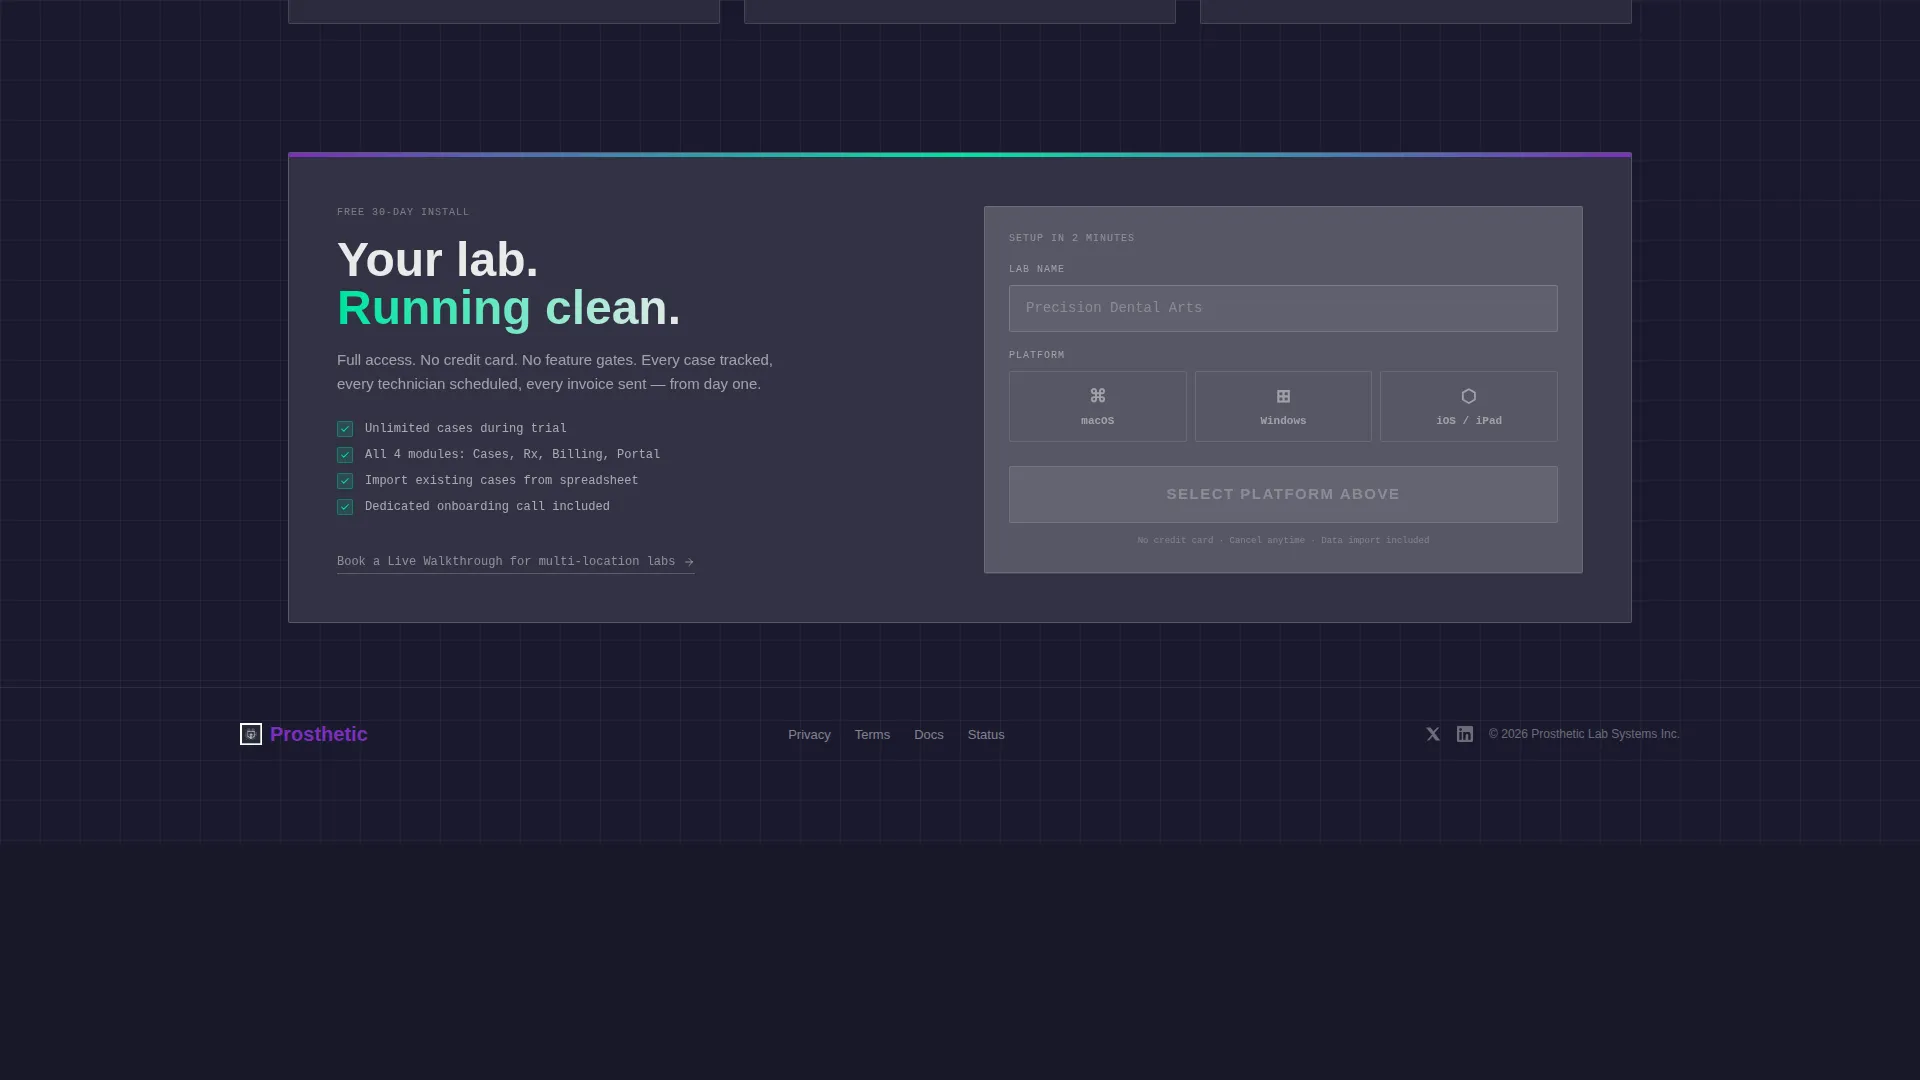1920x1080 pixels.
Task: Click the iOS / iPad hexagon icon
Action: (x=1468, y=396)
